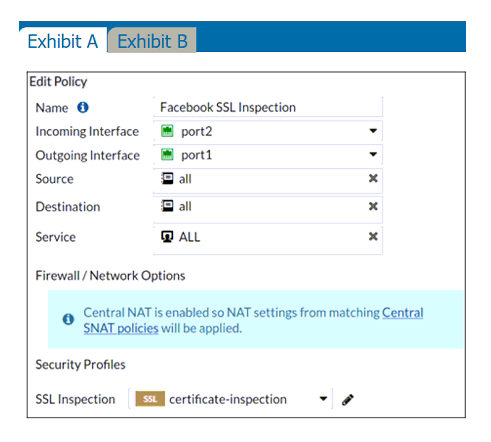Click the port2 interface icon
This screenshot has height=442, width=491.
(x=167, y=131)
